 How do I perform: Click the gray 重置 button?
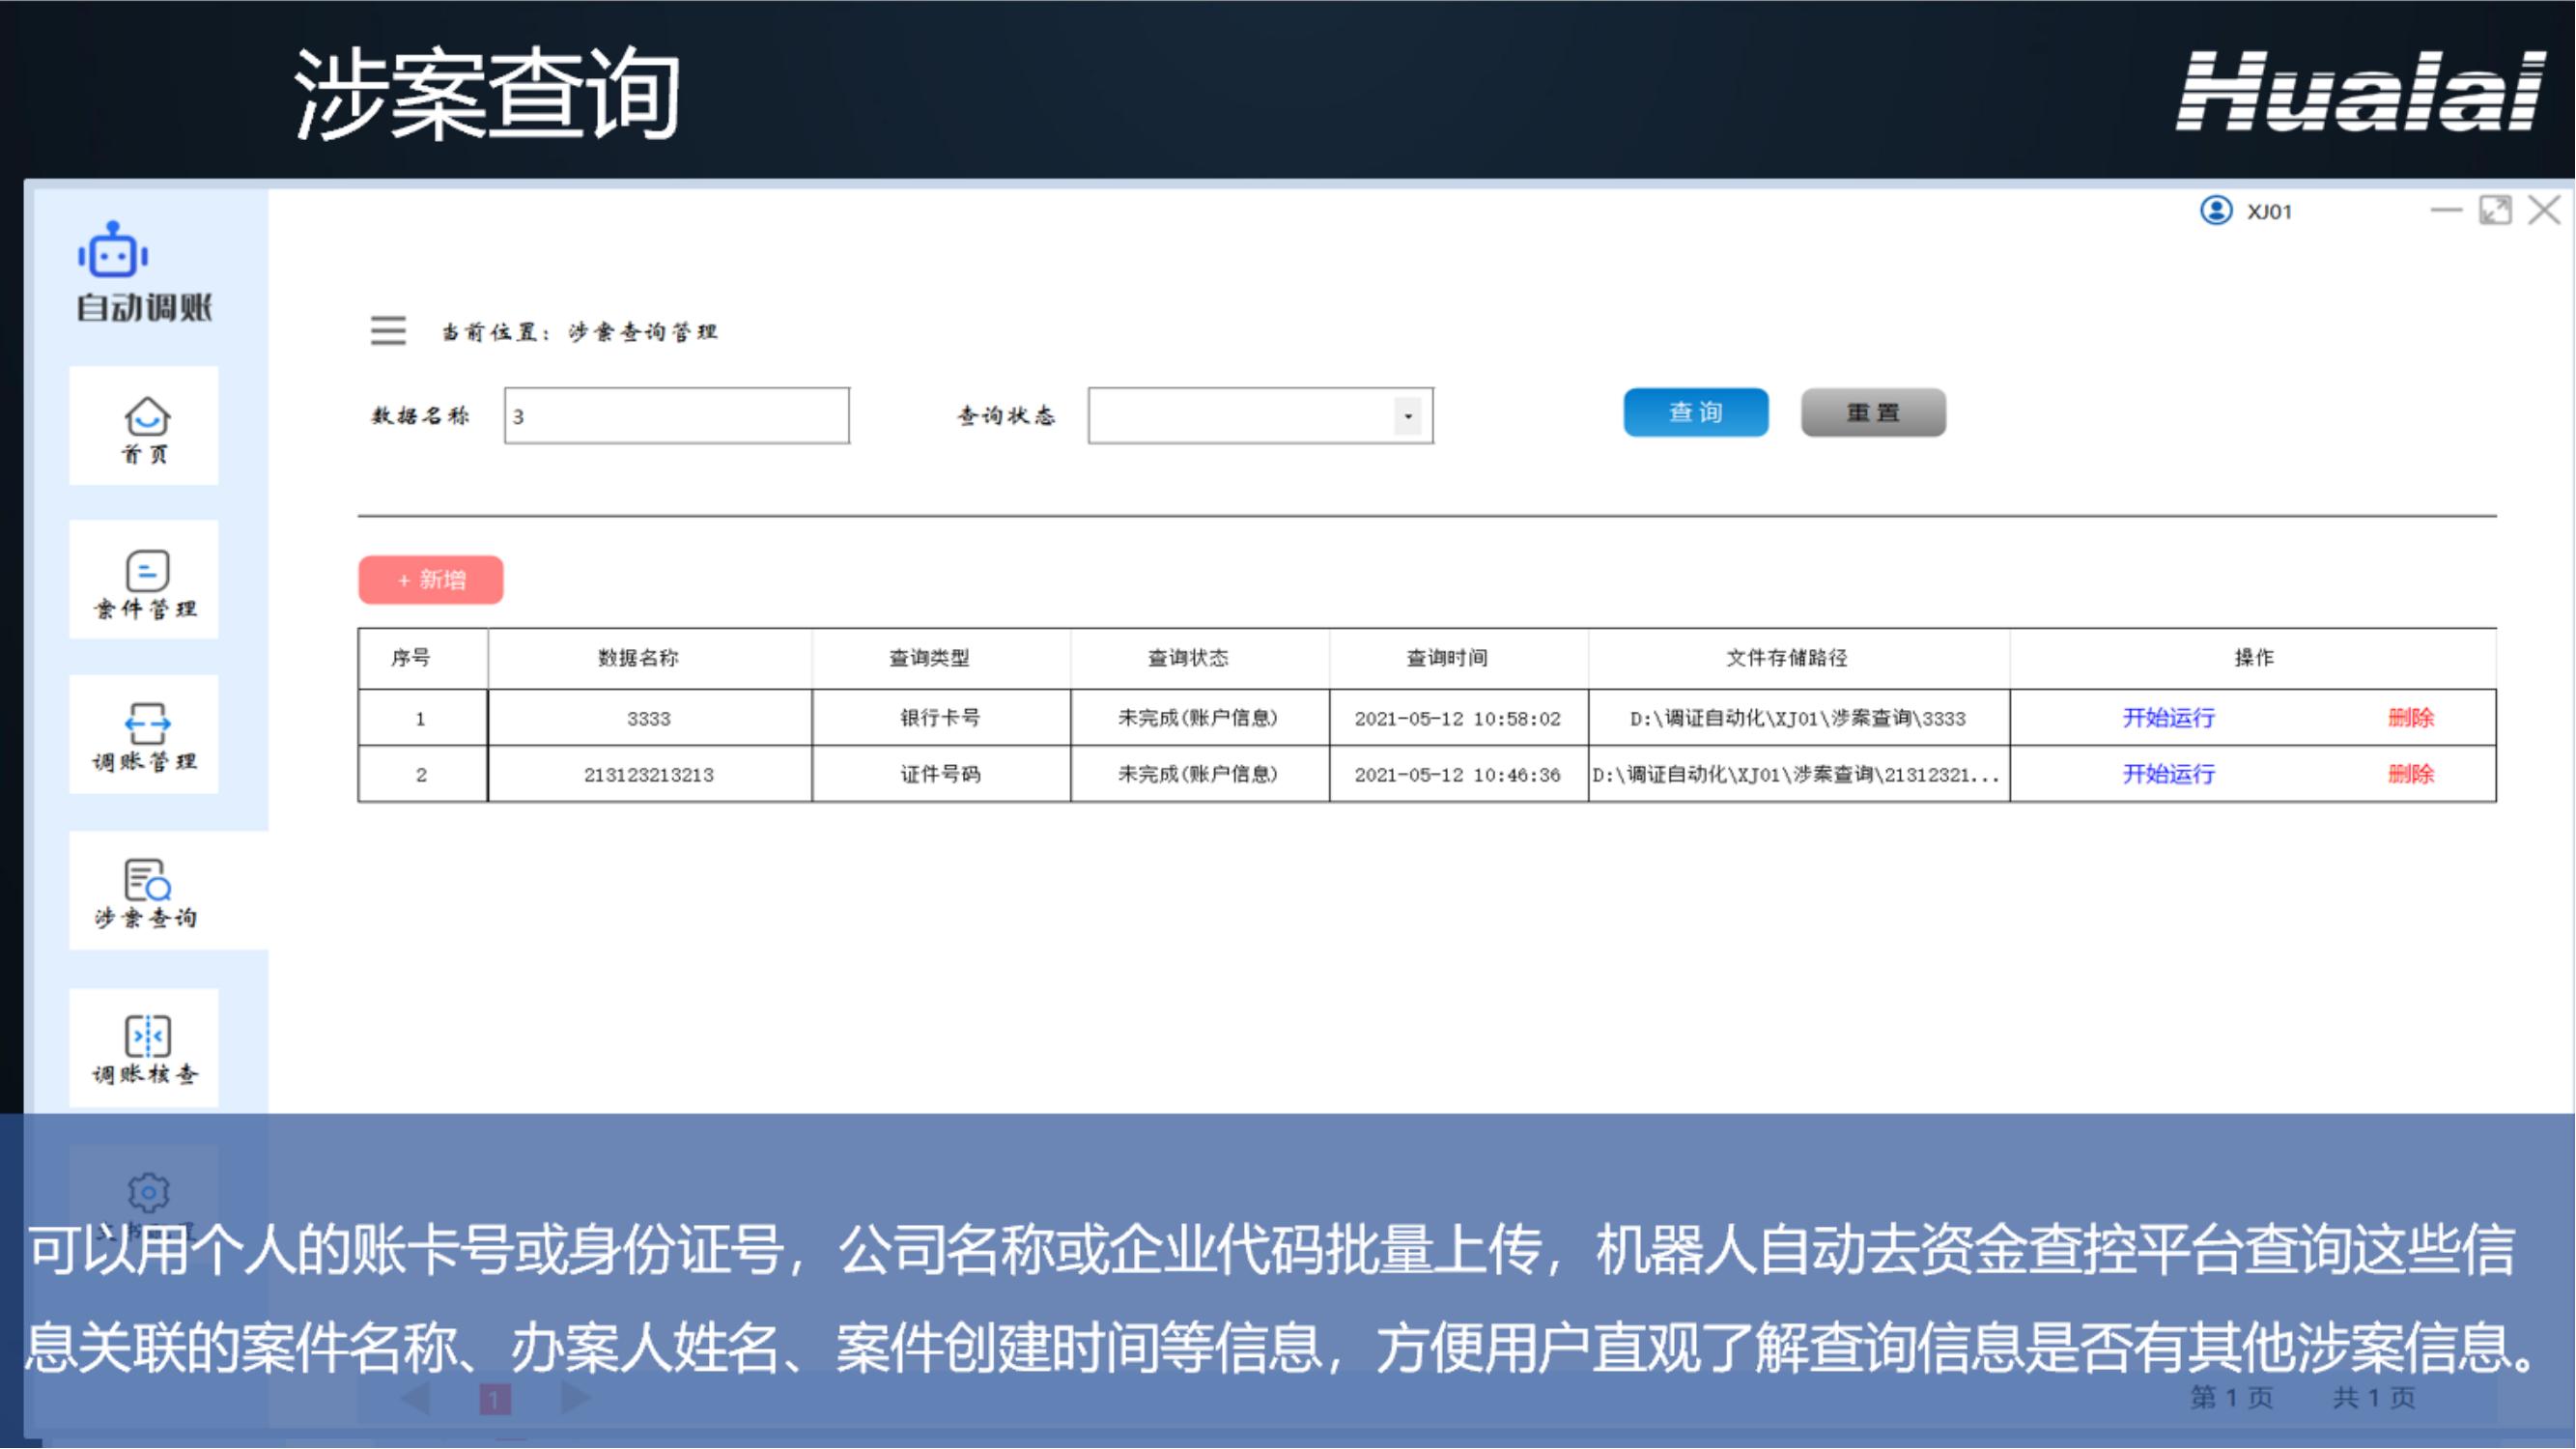(x=1874, y=413)
